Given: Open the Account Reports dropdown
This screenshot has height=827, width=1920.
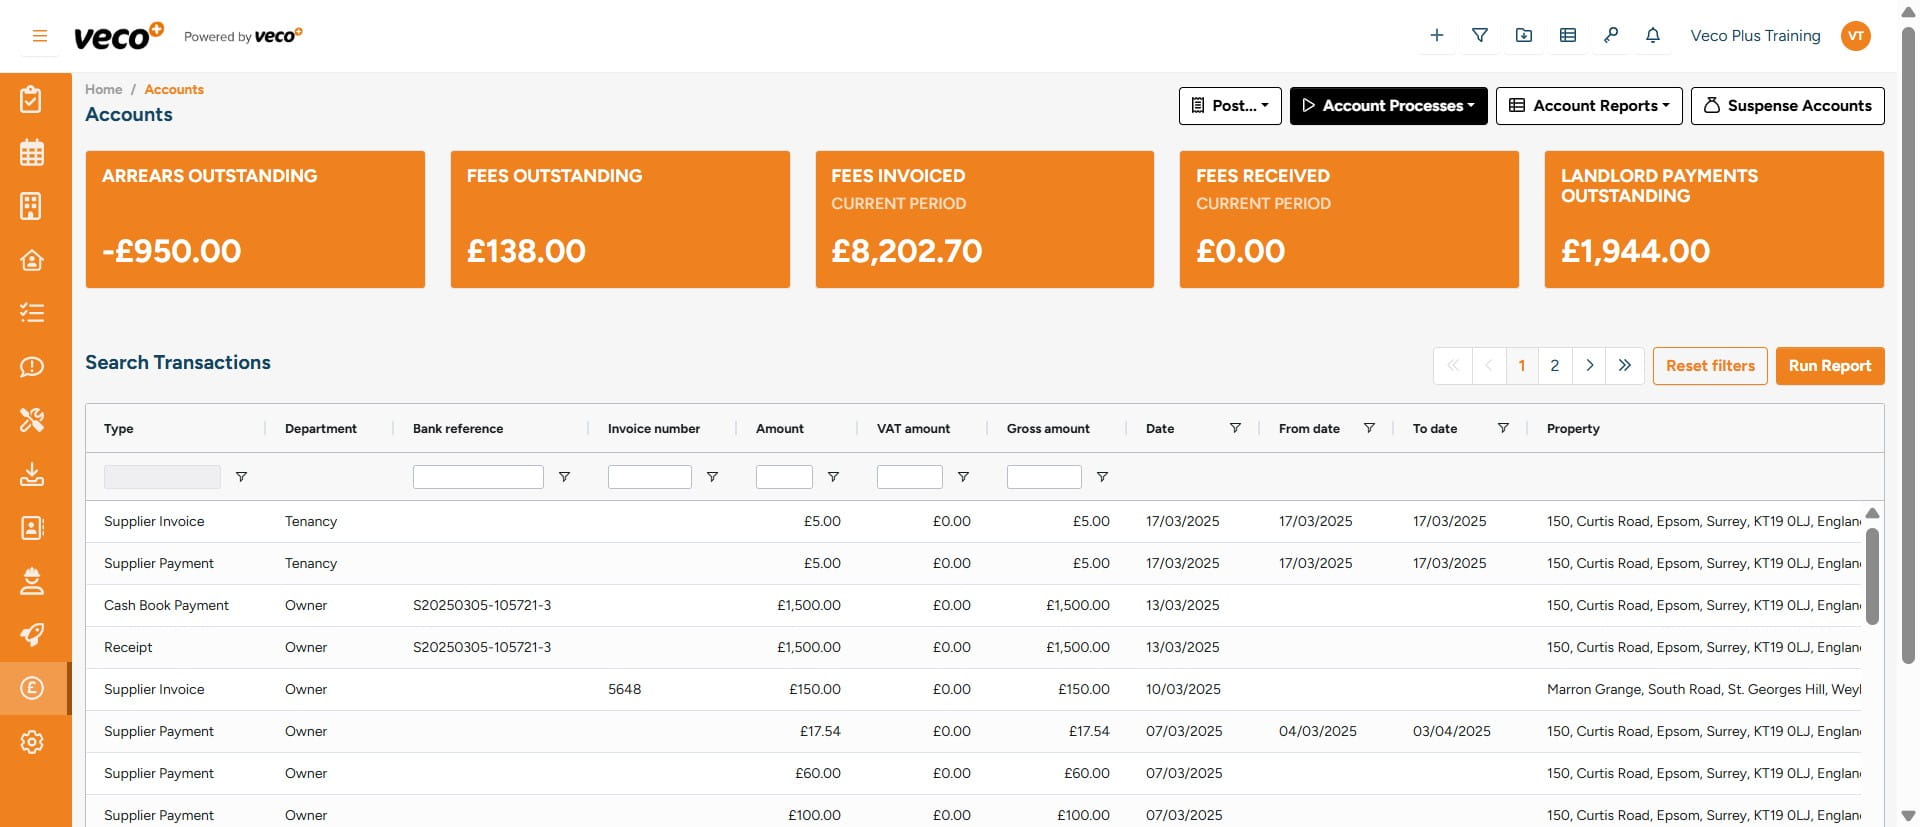Looking at the screenshot, I should (1588, 106).
